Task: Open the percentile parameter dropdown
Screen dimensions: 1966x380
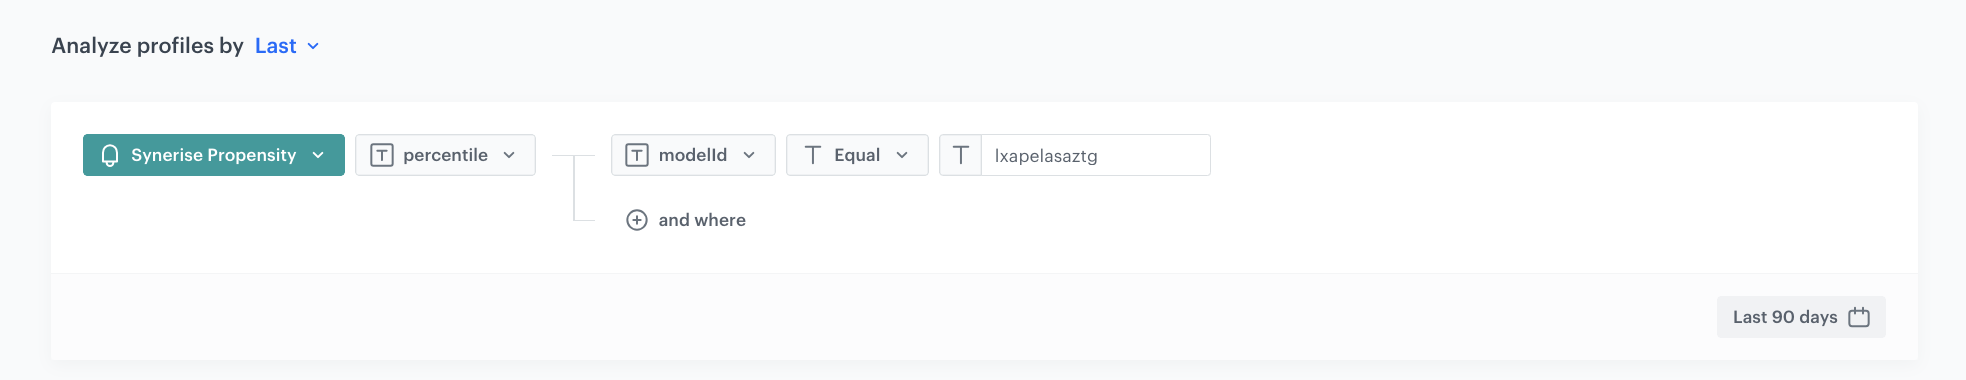Action: tap(445, 155)
